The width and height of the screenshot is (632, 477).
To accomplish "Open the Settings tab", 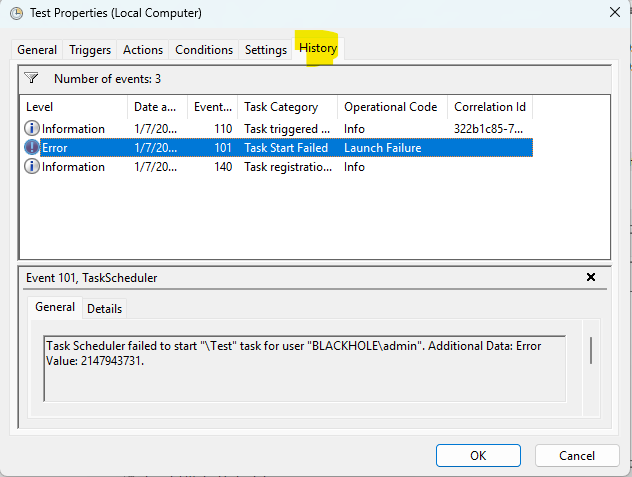I will pos(266,50).
